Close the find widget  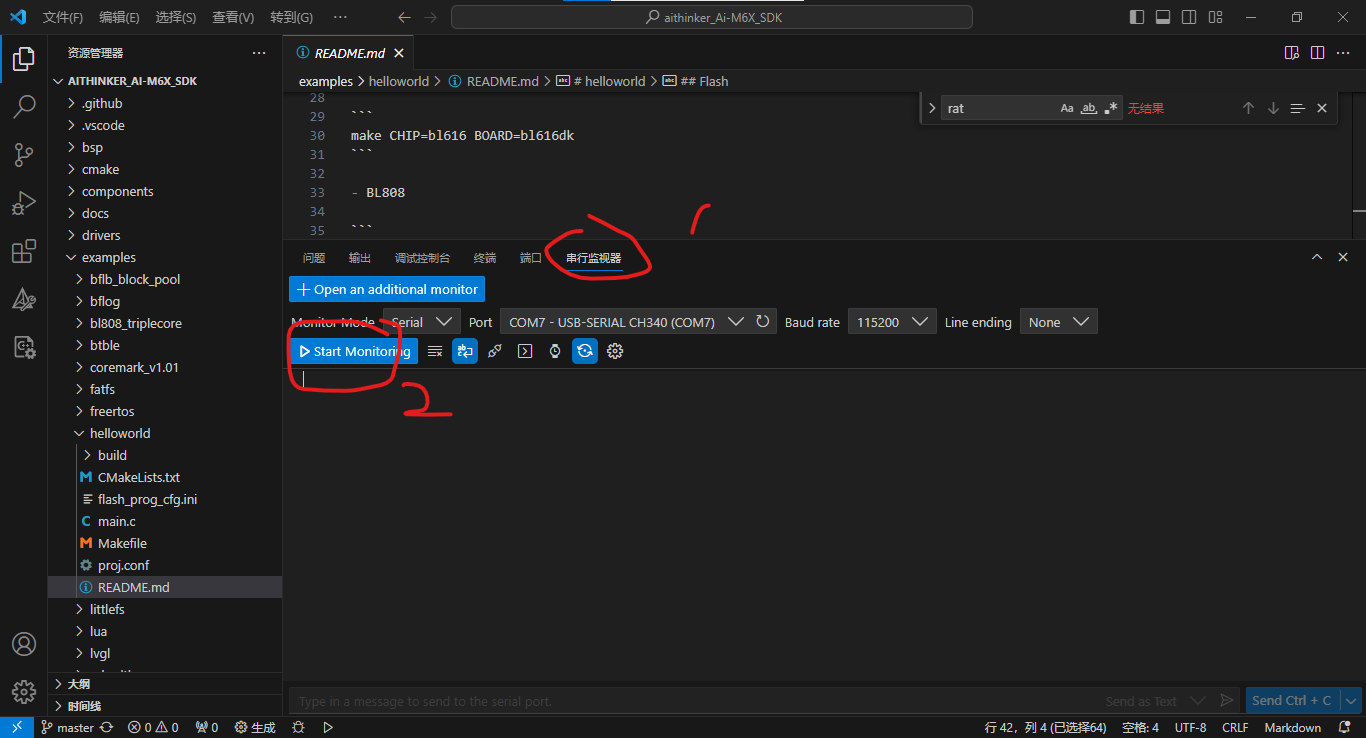click(x=1322, y=108)
